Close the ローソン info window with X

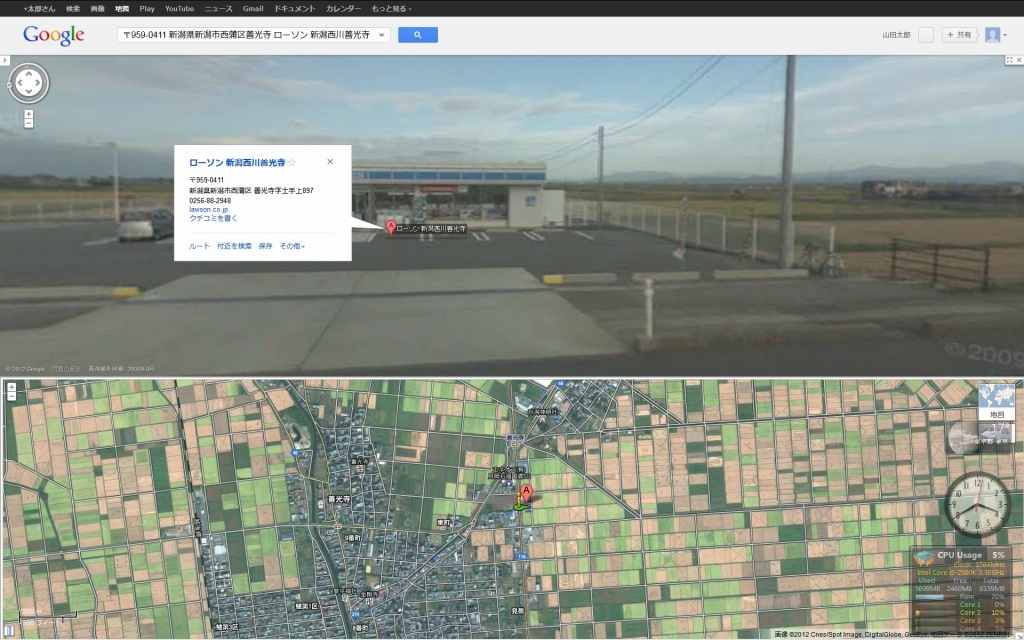pos(330,161)
